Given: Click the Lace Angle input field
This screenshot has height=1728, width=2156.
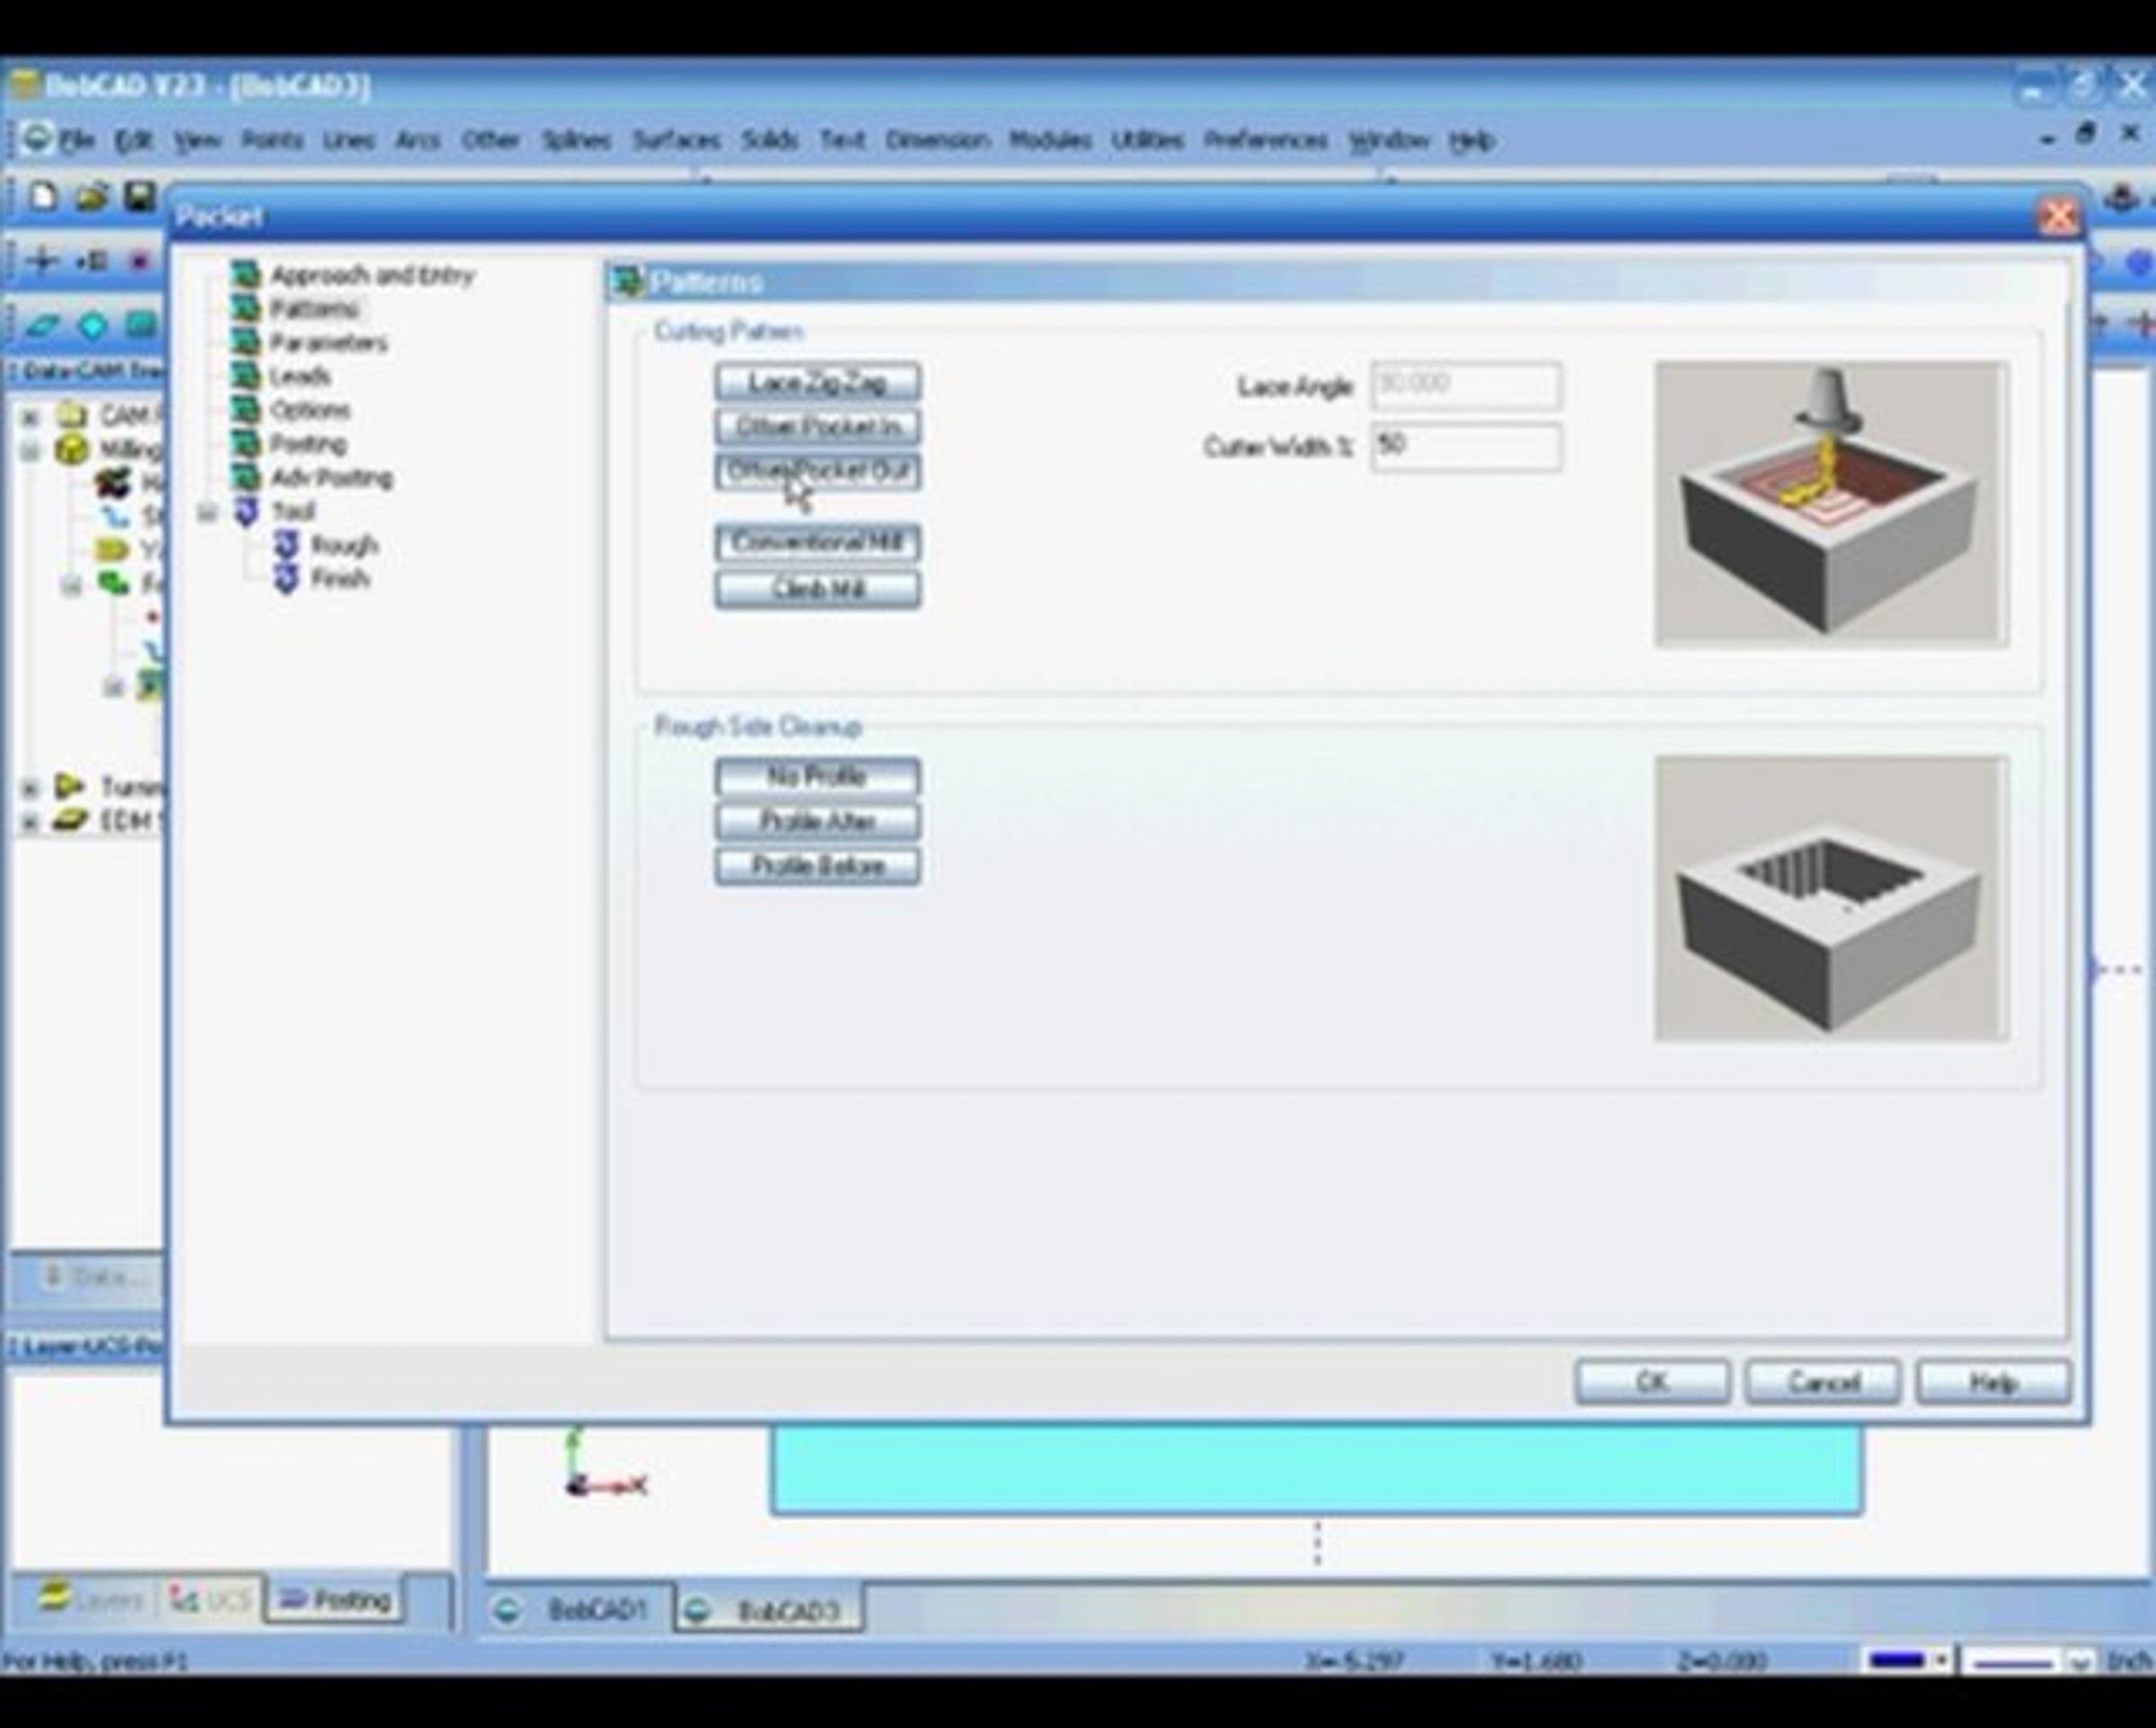Looking at the screenshot, I should click(x=1466, y=386).
